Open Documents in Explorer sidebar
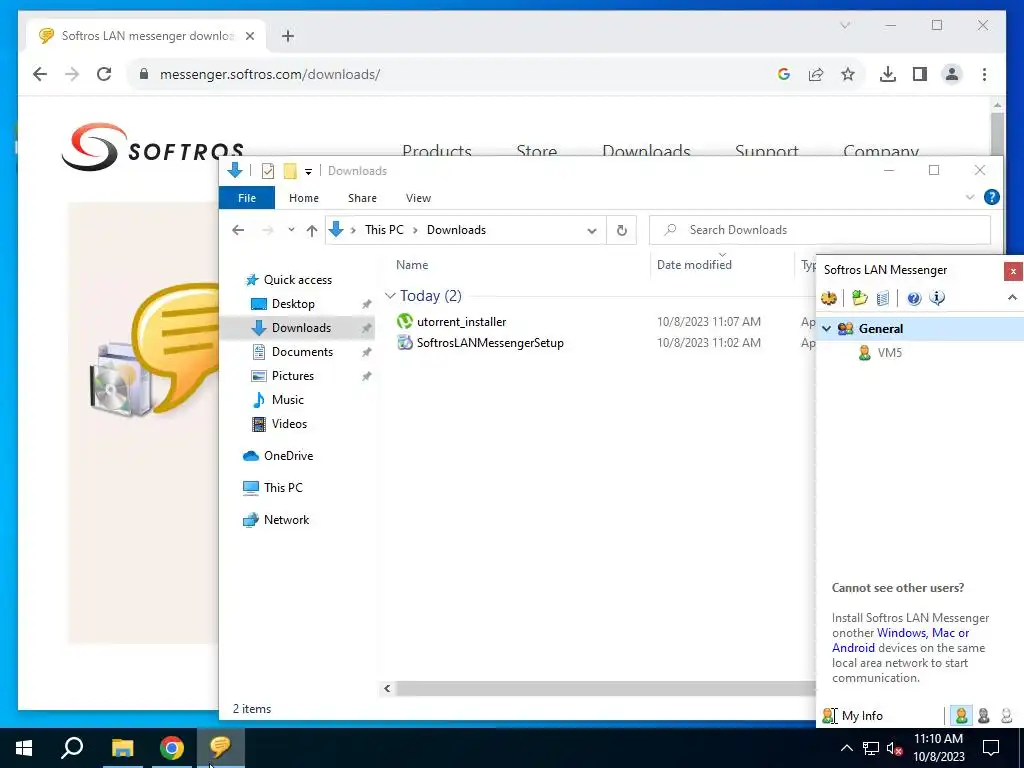Image resolution: width=1024 pixels, height=768 pixels. [x=302, y=352]
